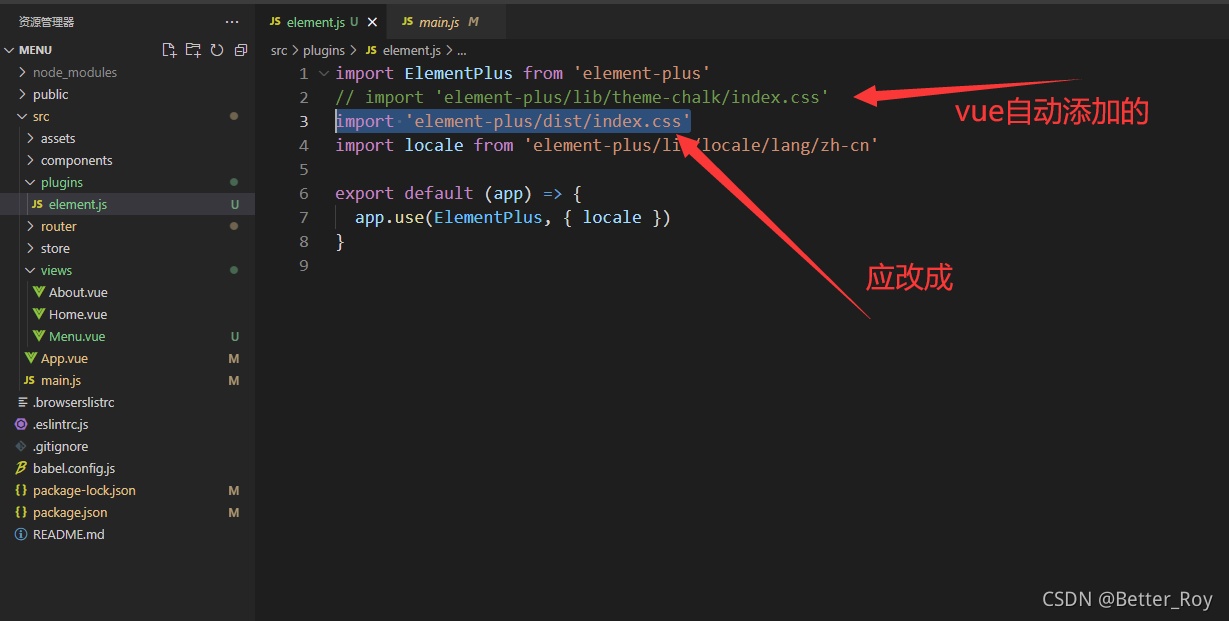This screenshot has width=1229, height=621.
Task: Collapse all folders via explorer header icon
Action: [241, 50]
